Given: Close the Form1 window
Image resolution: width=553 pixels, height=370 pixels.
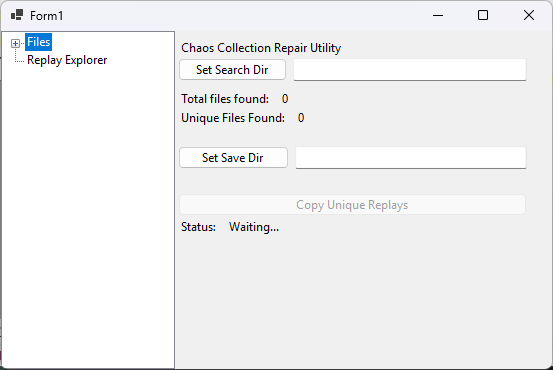Looking at the screenshot, I should point(529,16).
